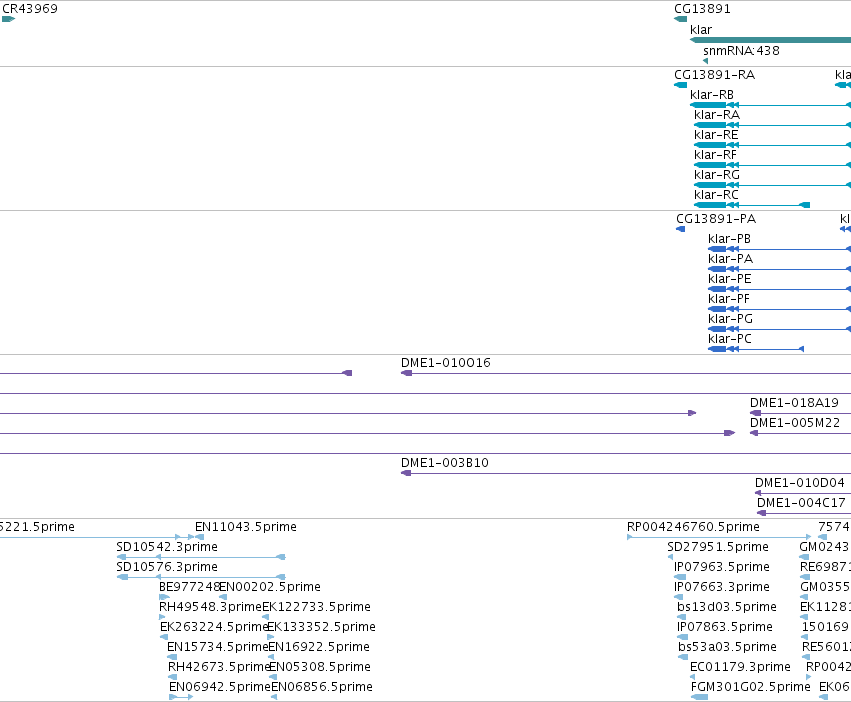Select the klar gene bar
Screen dimensions: 851x702
pyautogui.click(x=770, y=40)
